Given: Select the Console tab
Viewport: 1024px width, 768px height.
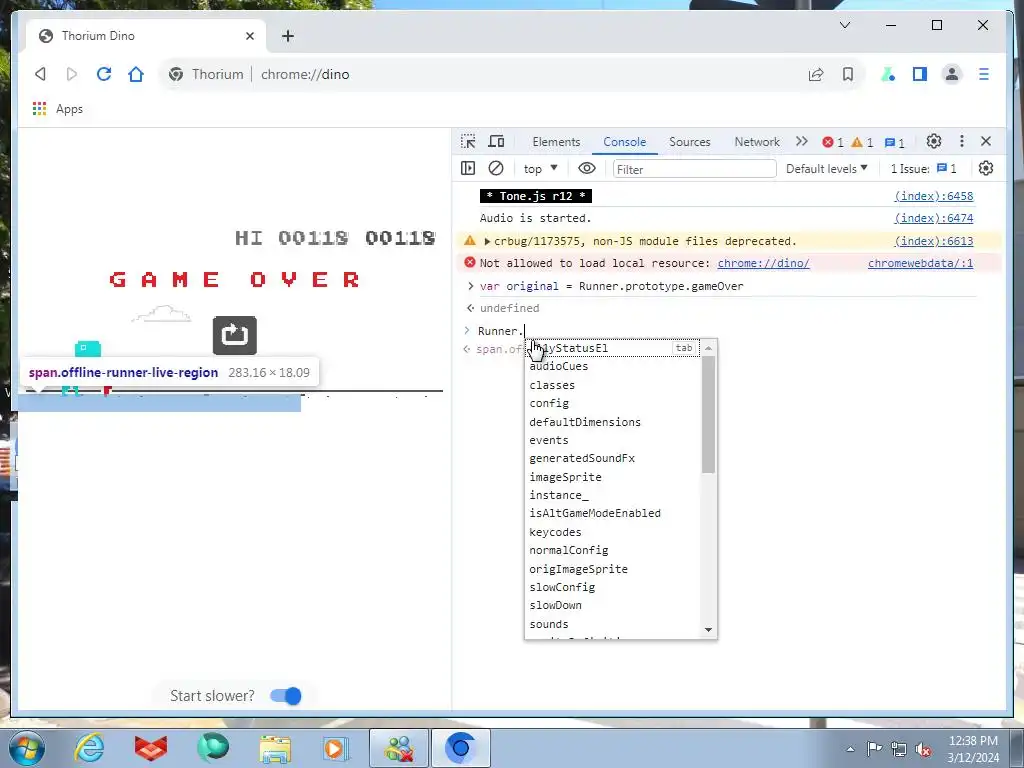Looking at the screenshot, I should [x=624, y=142].
